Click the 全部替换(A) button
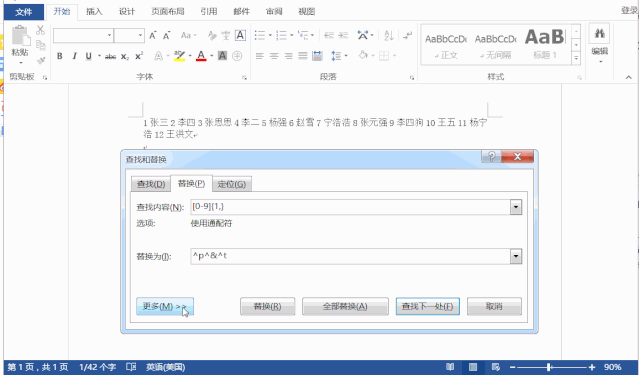639x375 pixels. 345,306
